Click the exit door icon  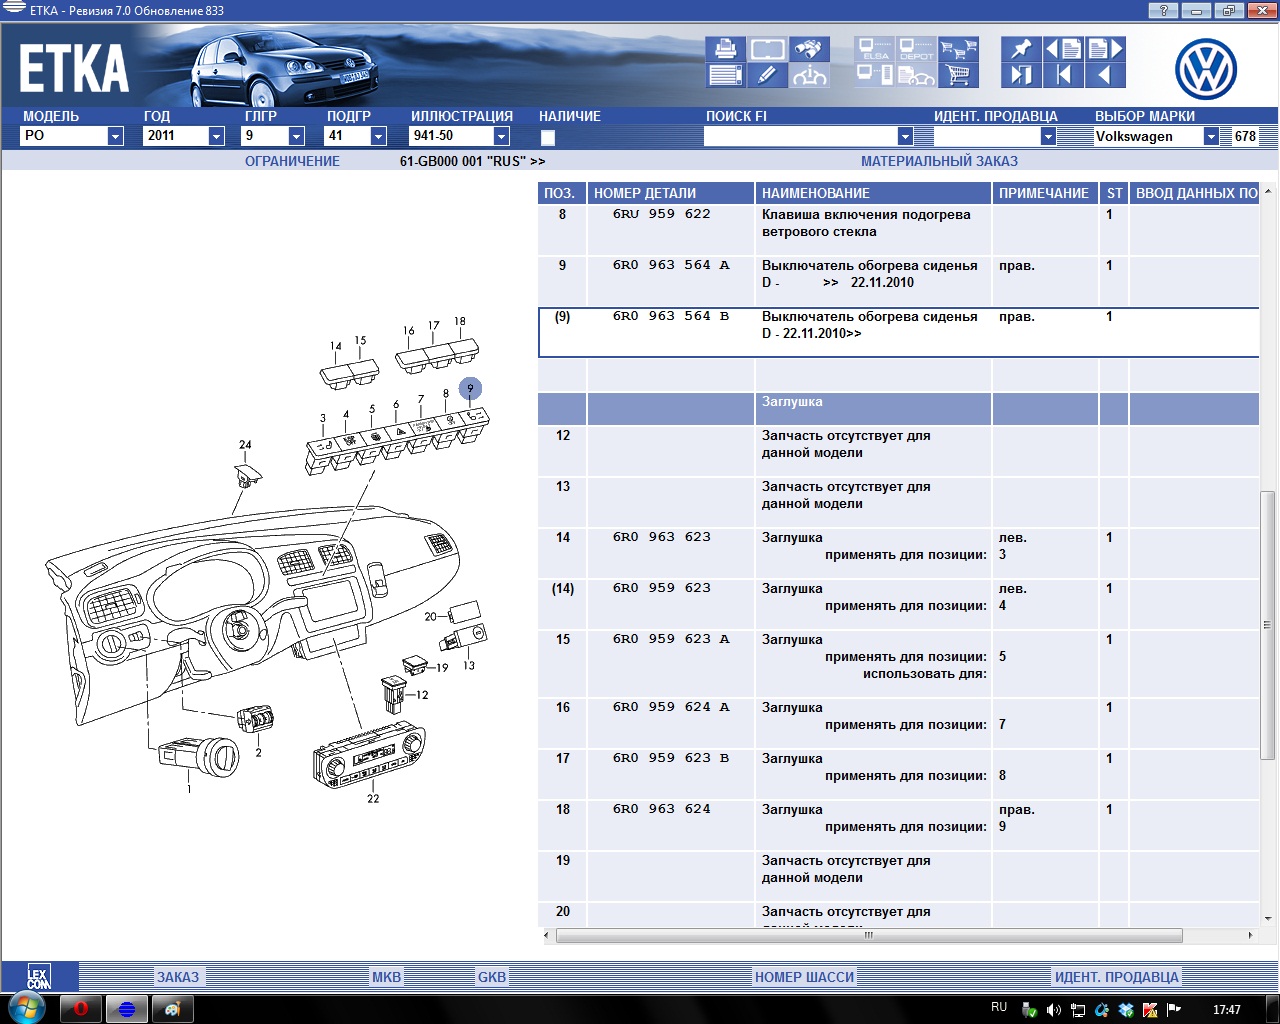1021,75
